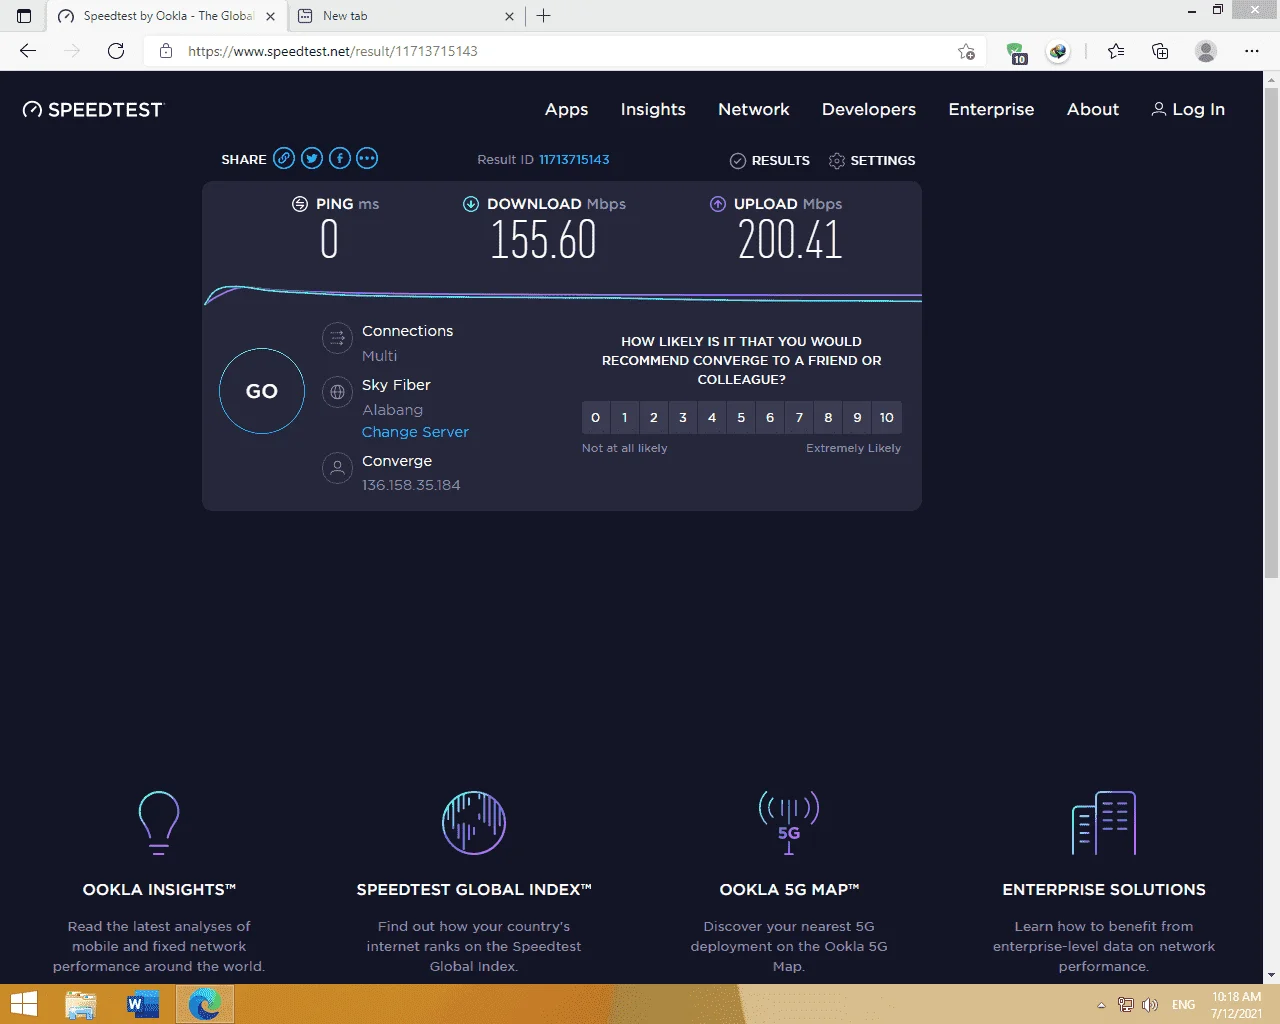Click Change Server link

415,432
